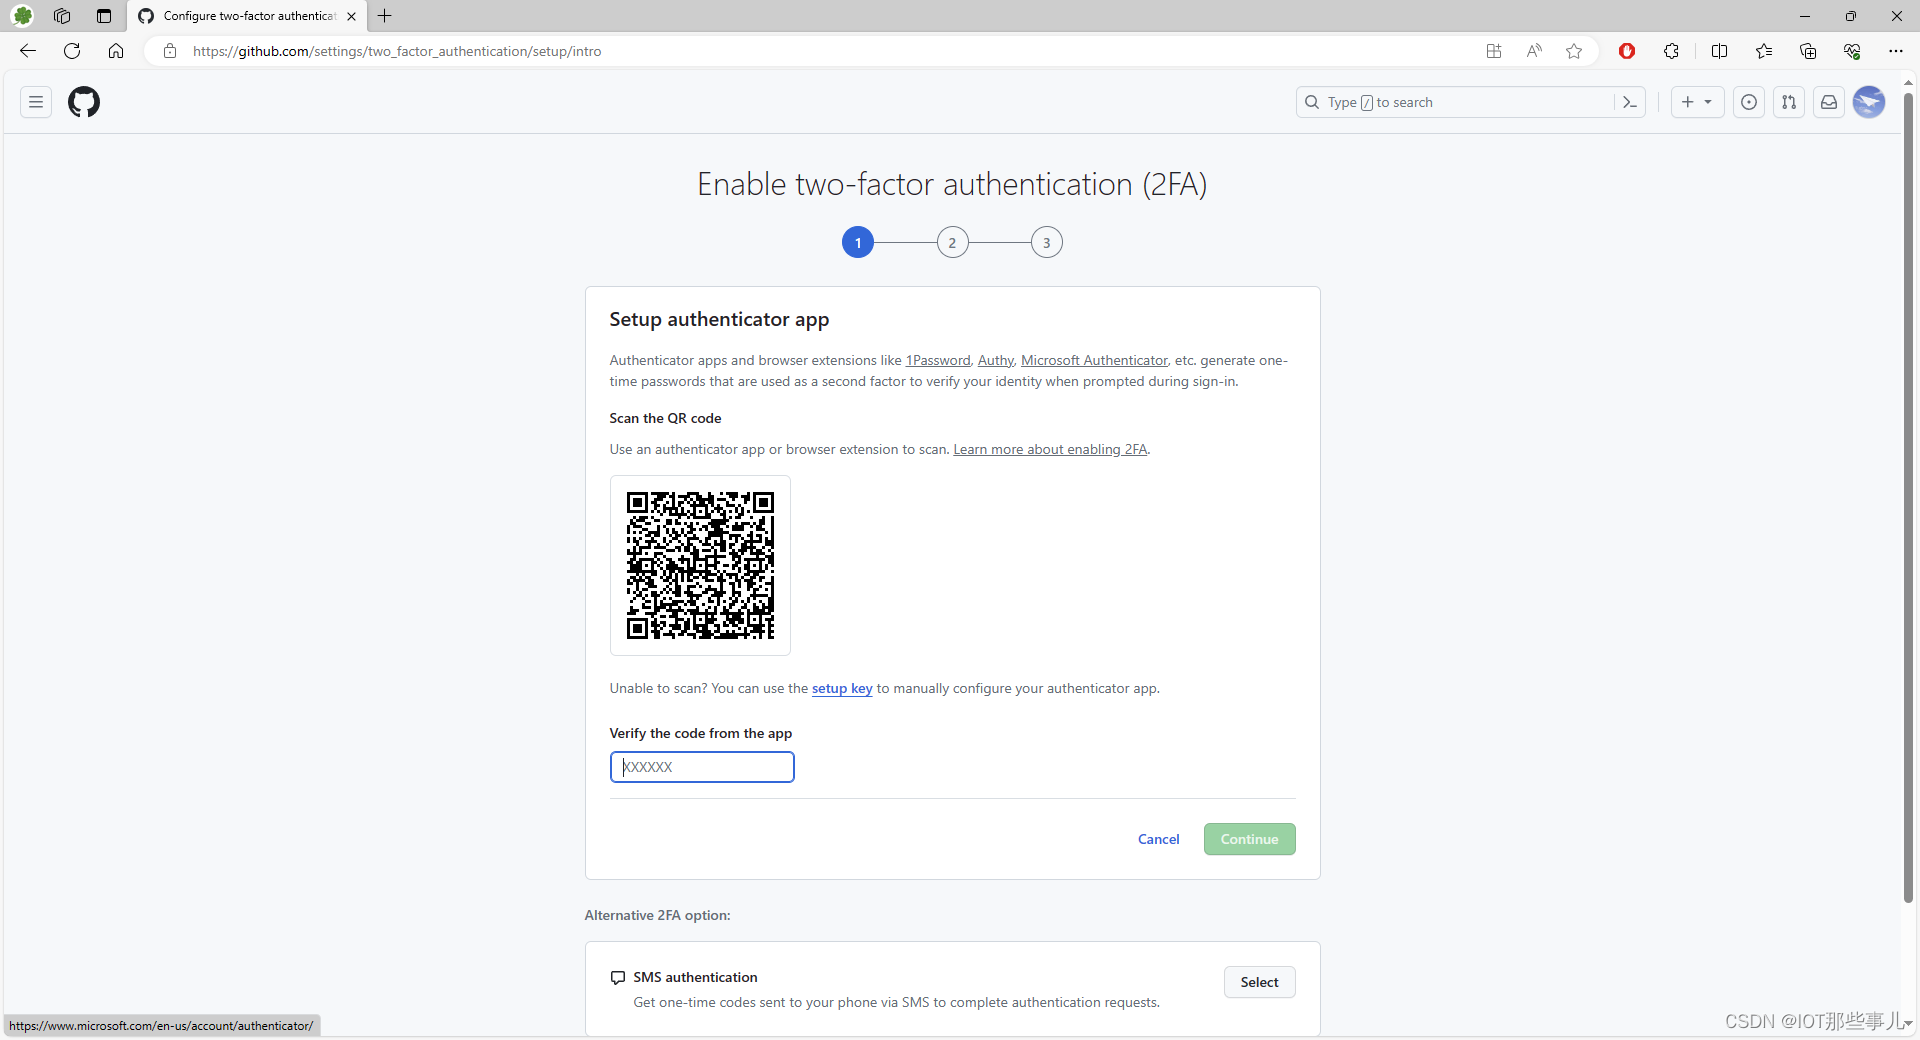Go to GitHub homepage via Octocat logo
The width and height of the screenshot is (1920, 1040).
click(x=84, y=102)
